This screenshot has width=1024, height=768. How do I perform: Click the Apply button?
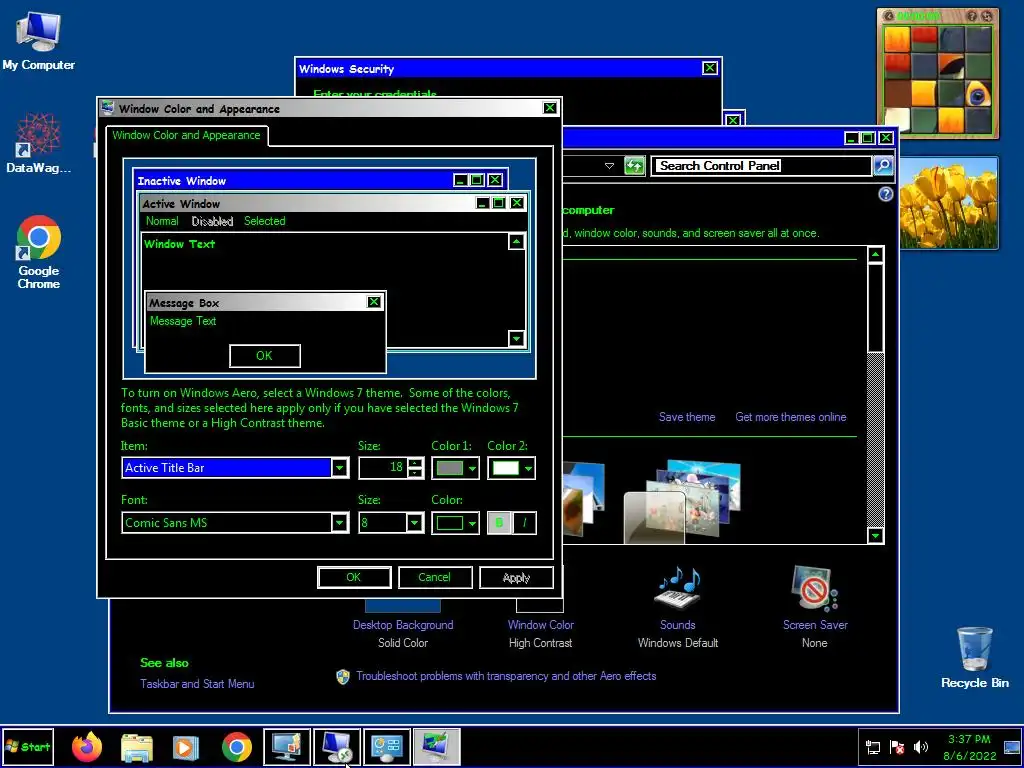point(516,577)
